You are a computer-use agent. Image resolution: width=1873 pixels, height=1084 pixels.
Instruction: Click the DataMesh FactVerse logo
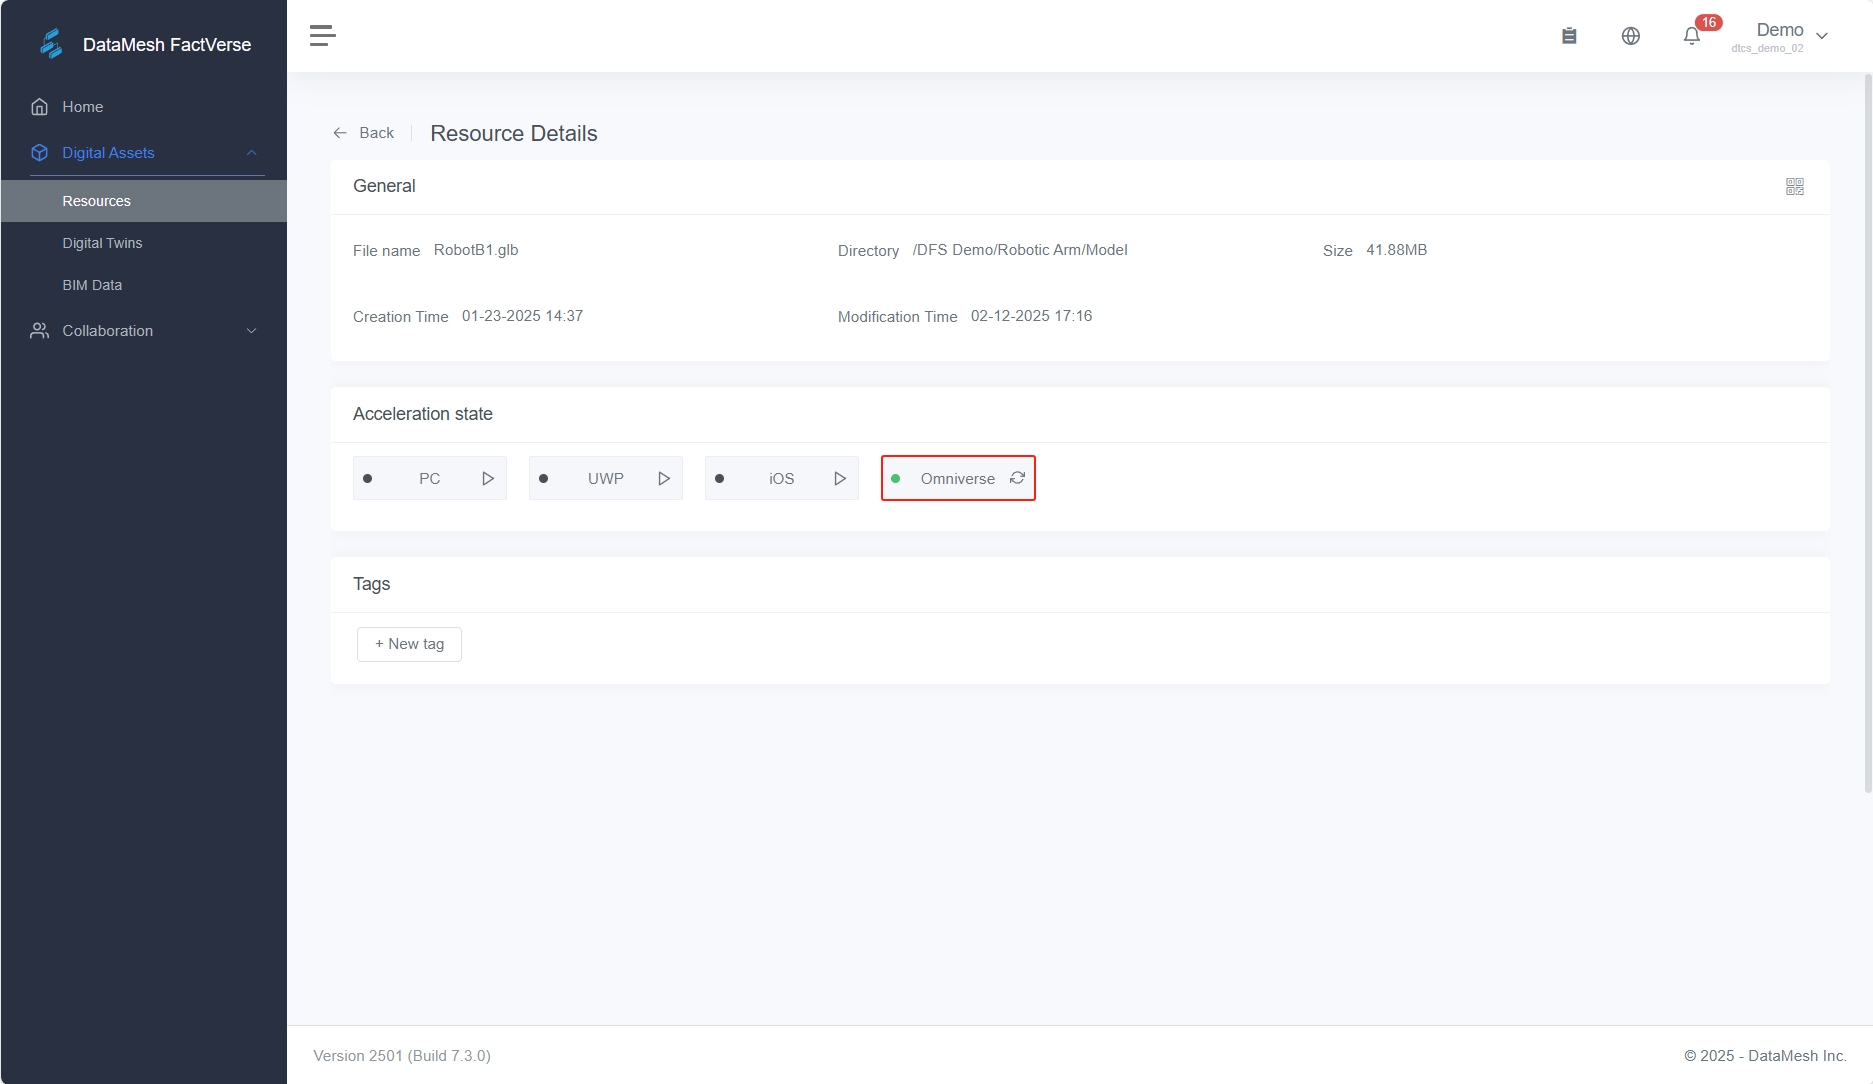click(x=52, y=44)
